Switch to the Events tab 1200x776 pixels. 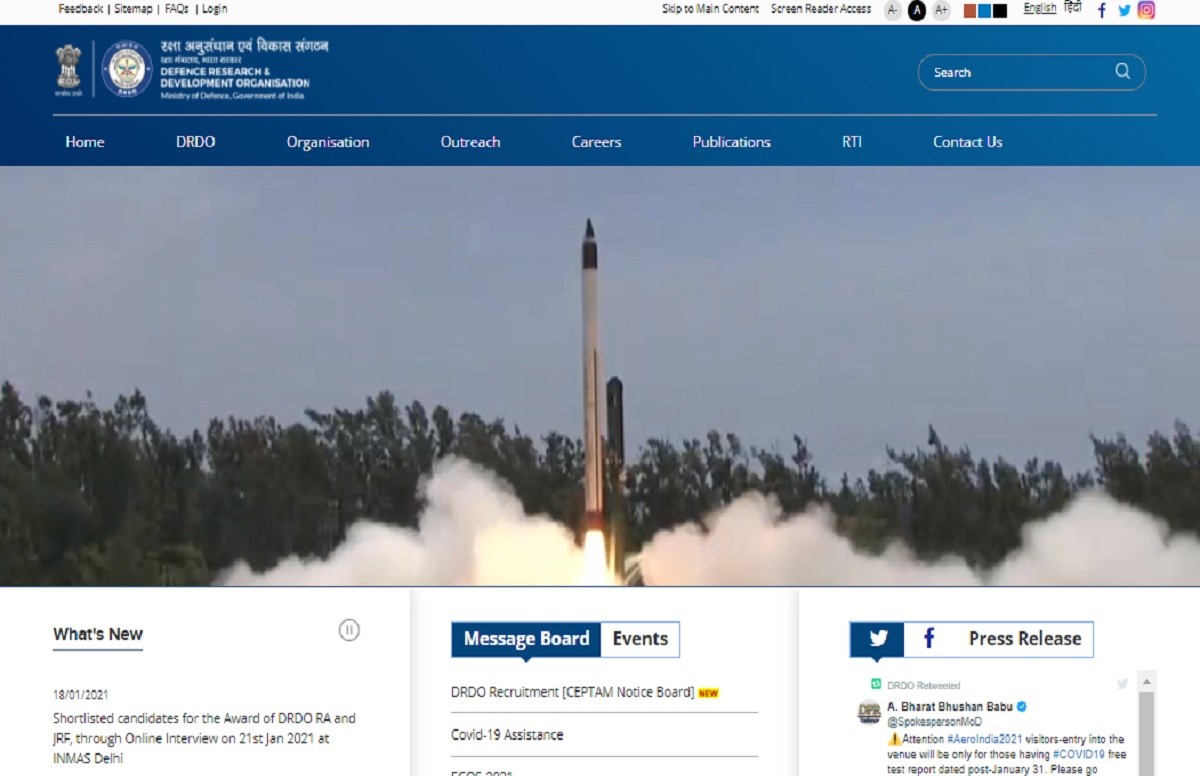tap(640, 639)
